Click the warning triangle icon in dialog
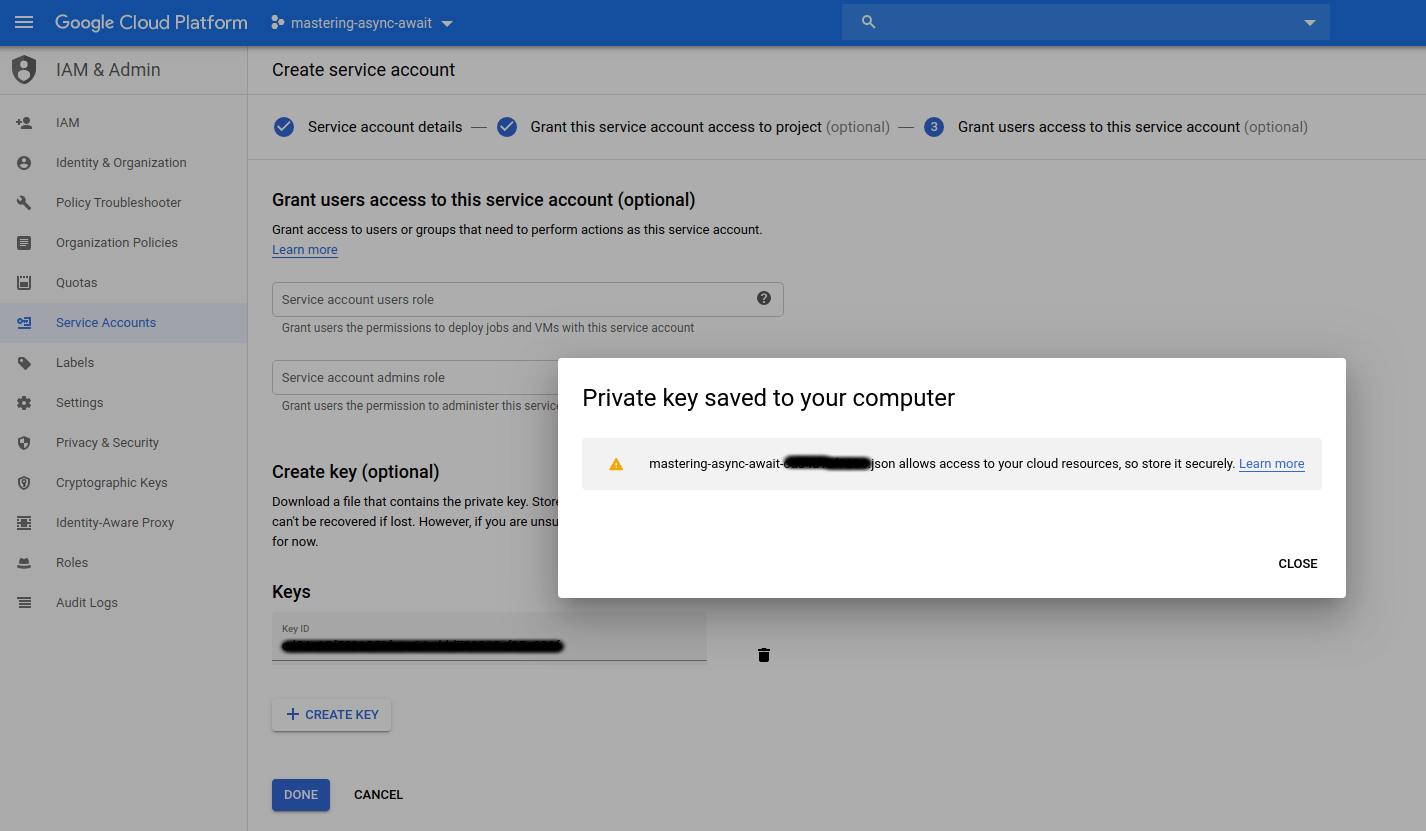Image resolution: width=1426 pixels, height=831 pixels. tap(616, 464)
